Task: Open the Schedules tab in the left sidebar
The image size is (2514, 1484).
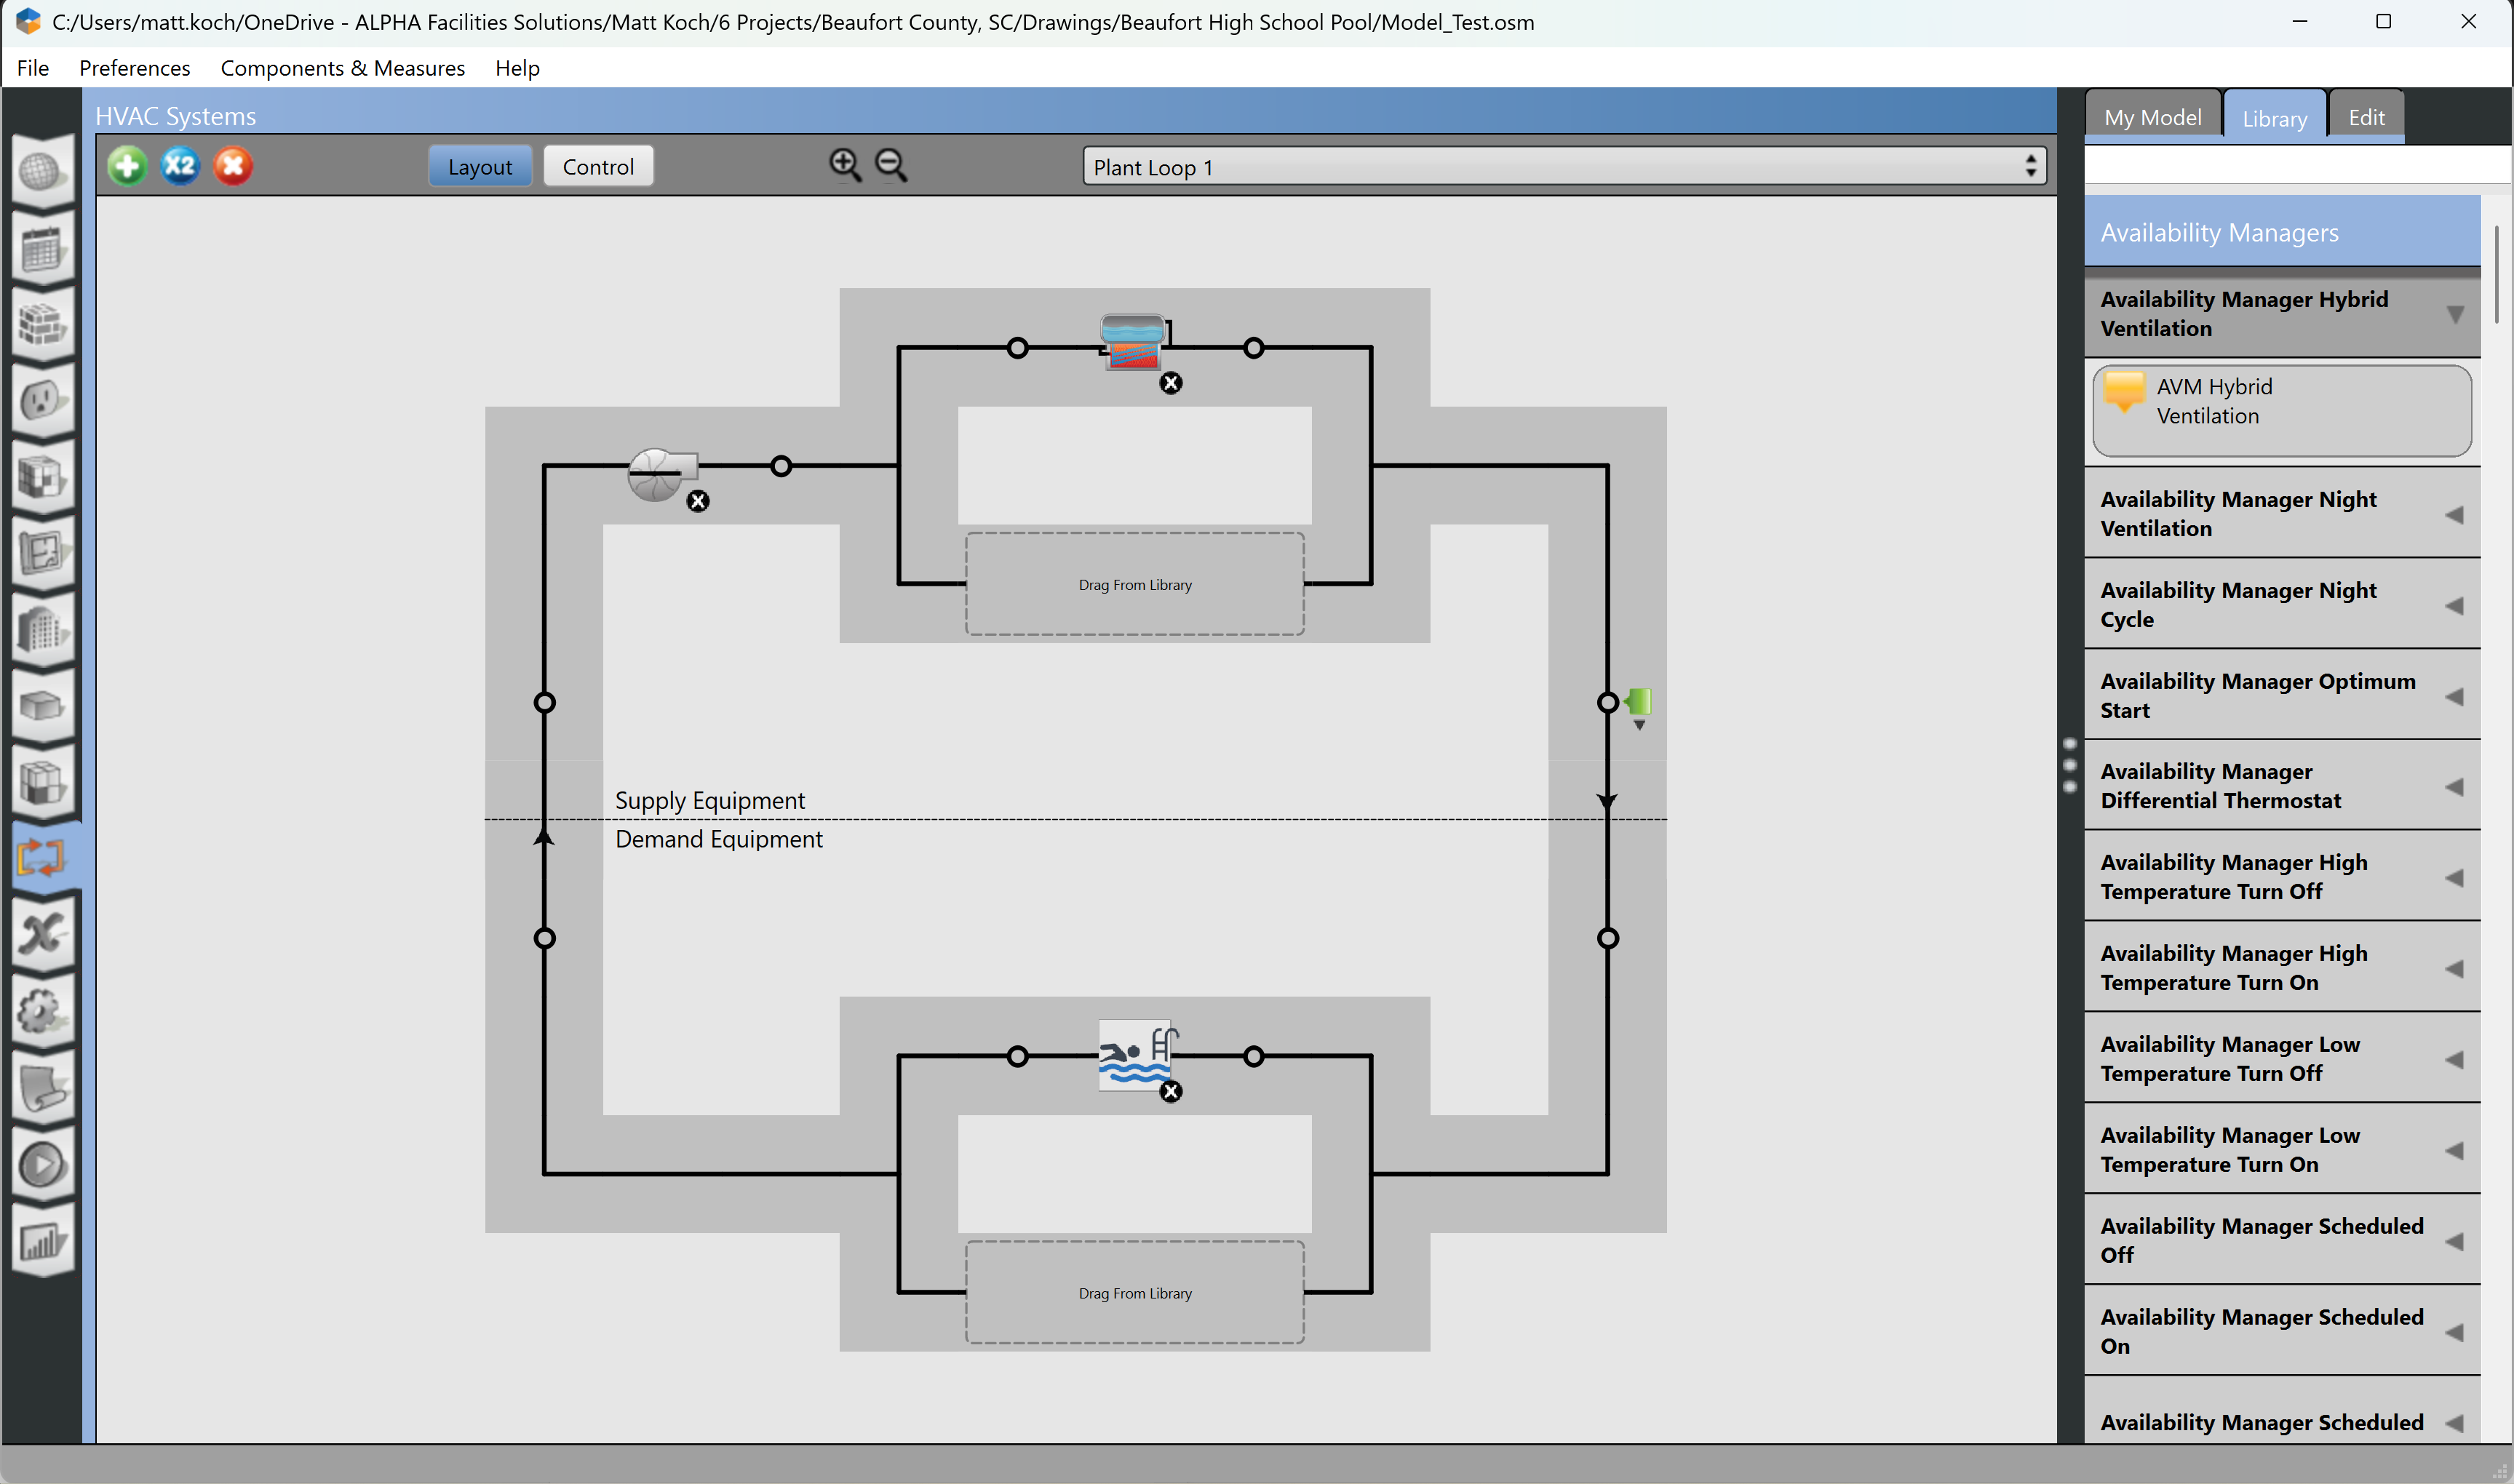Action: point(42,248)
